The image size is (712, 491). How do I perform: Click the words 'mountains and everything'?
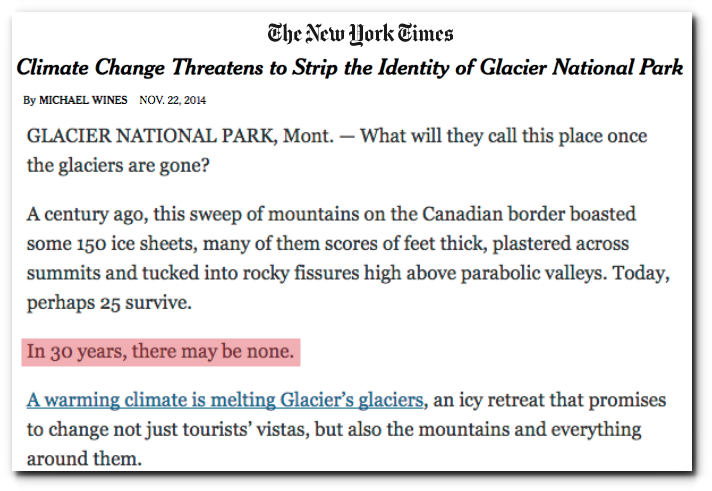click(529, 429)
